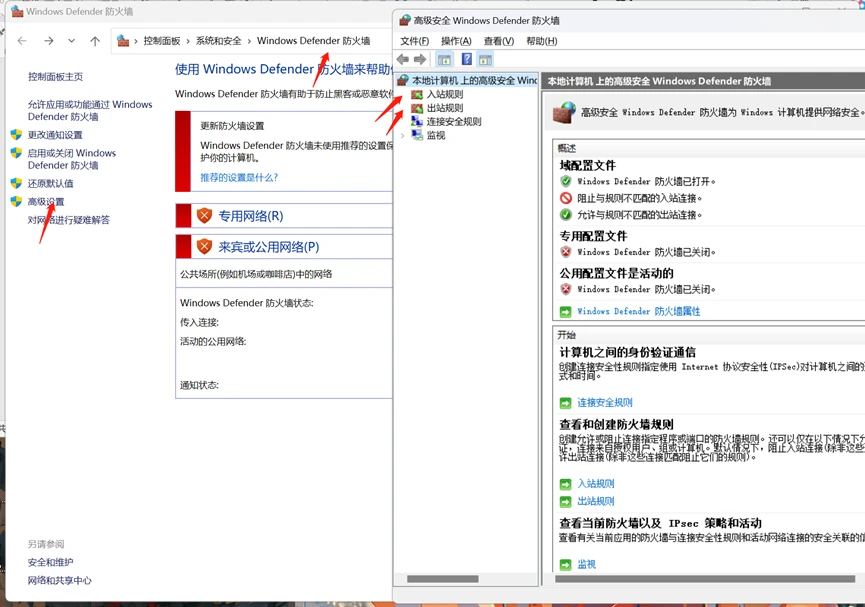Toggle the show/hide action pane toolbar icon

485,60
